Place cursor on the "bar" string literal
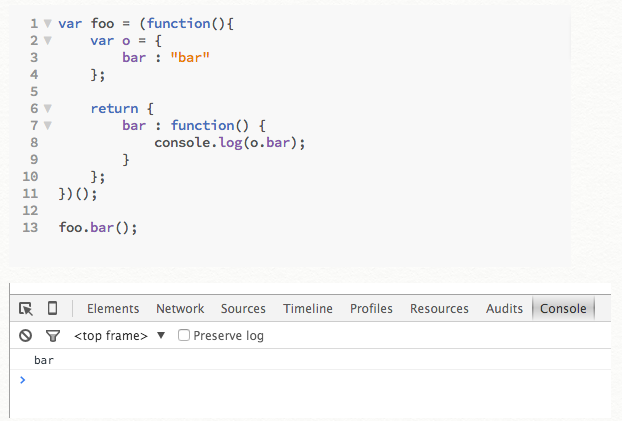Screen dimensions: 622x421 point(190,58)
